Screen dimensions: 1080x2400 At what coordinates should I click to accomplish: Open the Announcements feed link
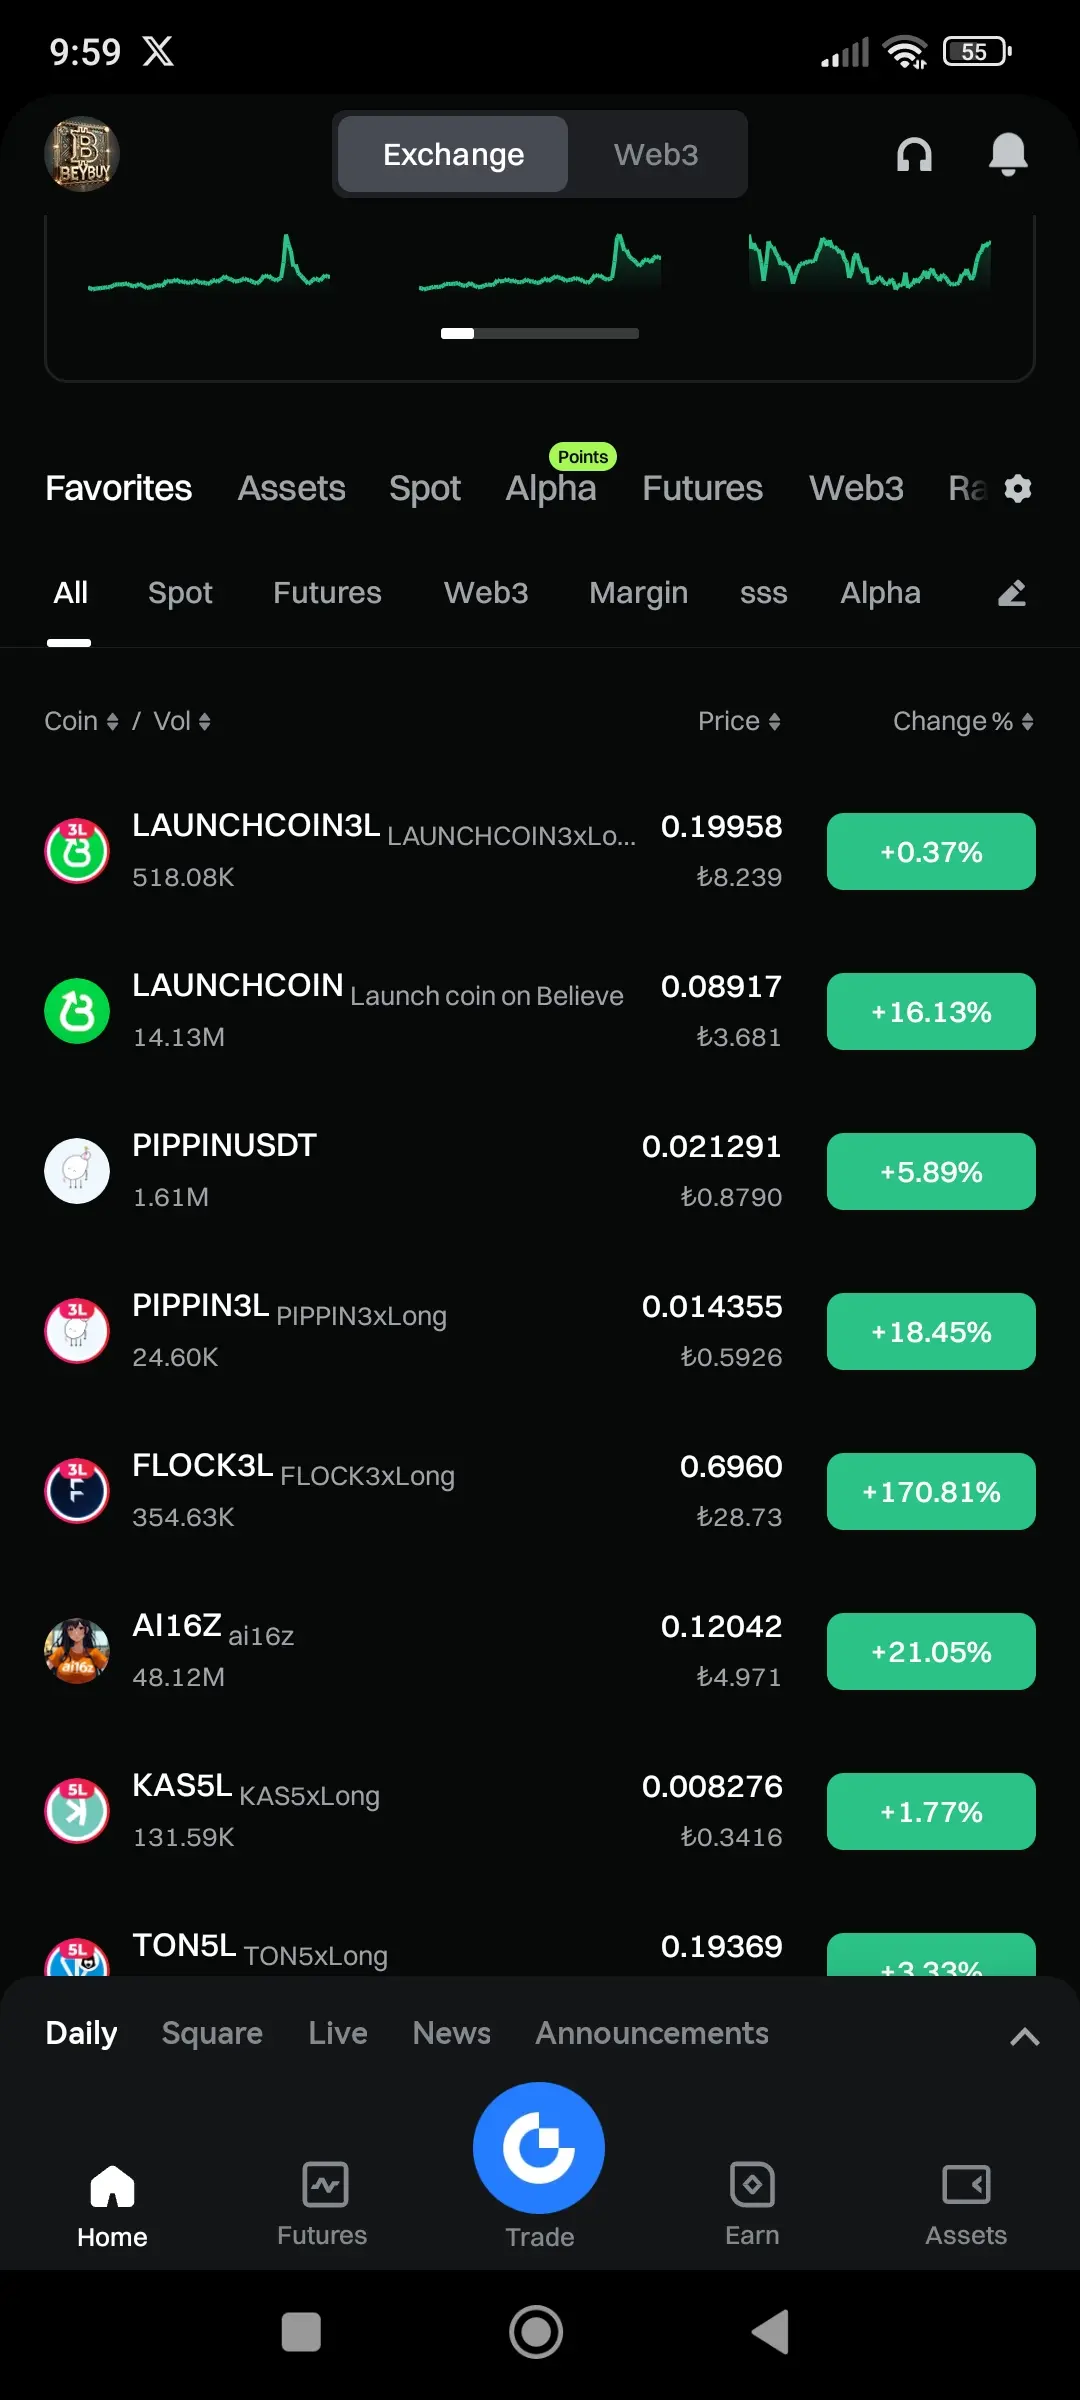pos(652,2033)
